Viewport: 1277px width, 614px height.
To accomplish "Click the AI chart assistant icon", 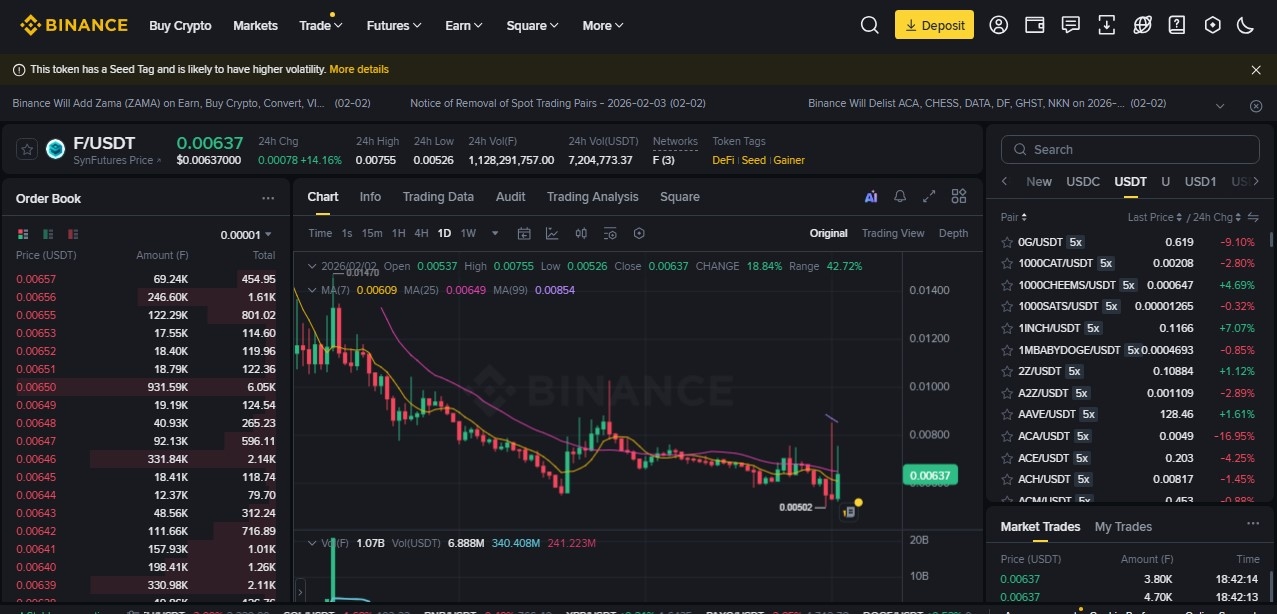I will click(x=871, y=196).
